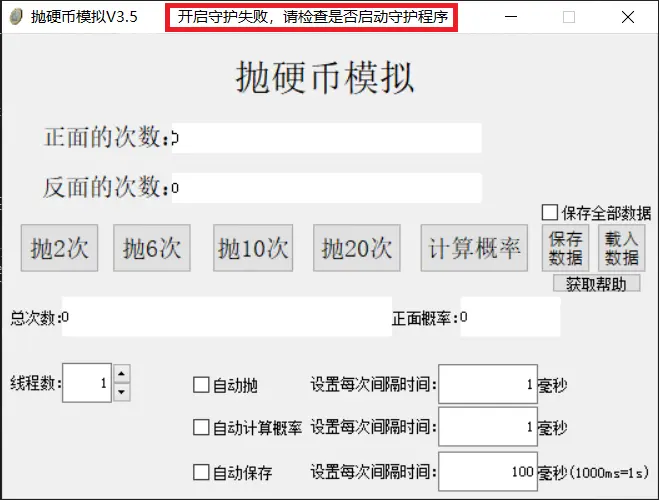Click the 正面的次数 input field
This screenshot has width=660, height=500.
coord(326,138)
